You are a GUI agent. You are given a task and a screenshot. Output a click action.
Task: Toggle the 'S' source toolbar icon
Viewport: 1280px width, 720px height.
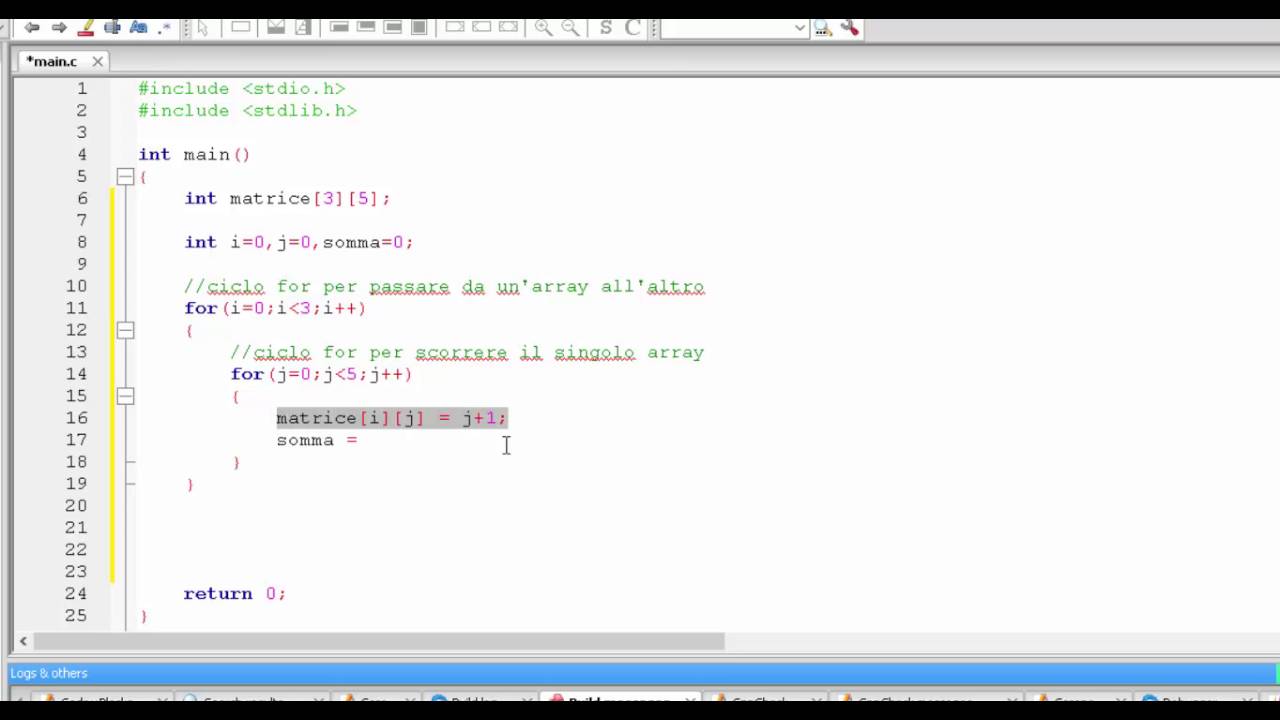point(606,28)
